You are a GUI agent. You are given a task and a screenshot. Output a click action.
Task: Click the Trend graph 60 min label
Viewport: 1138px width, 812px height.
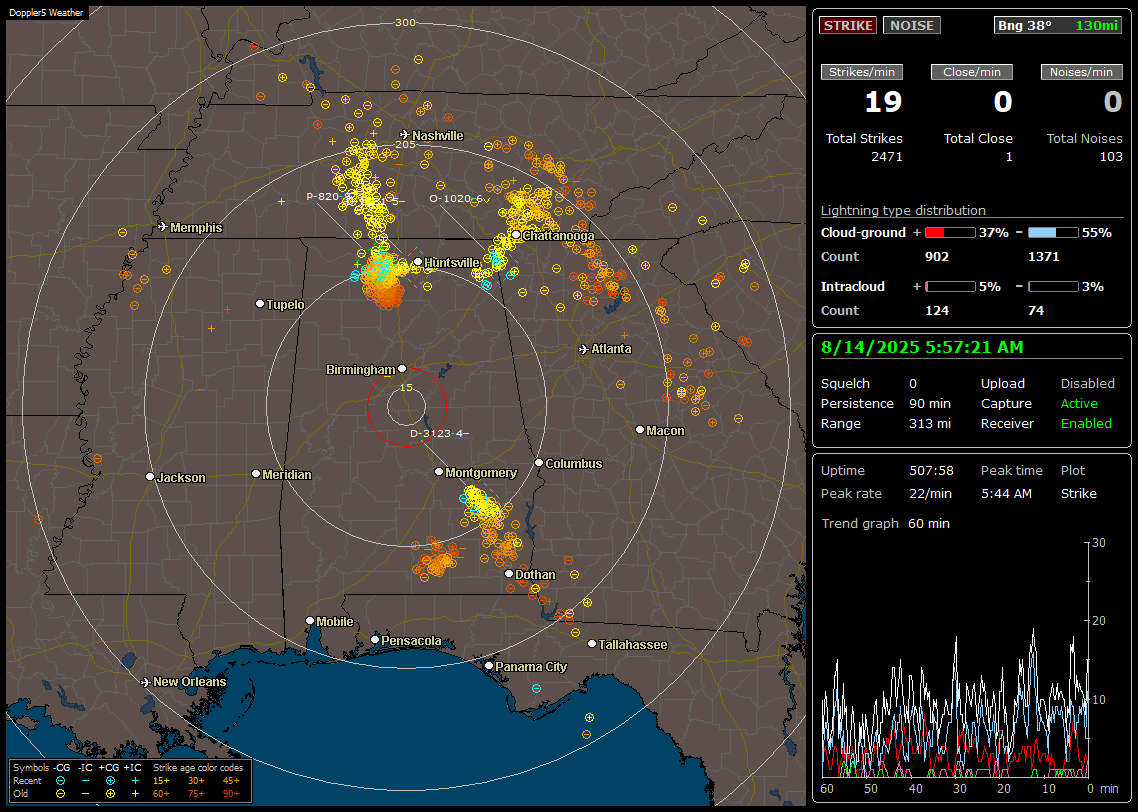point(885,523)
